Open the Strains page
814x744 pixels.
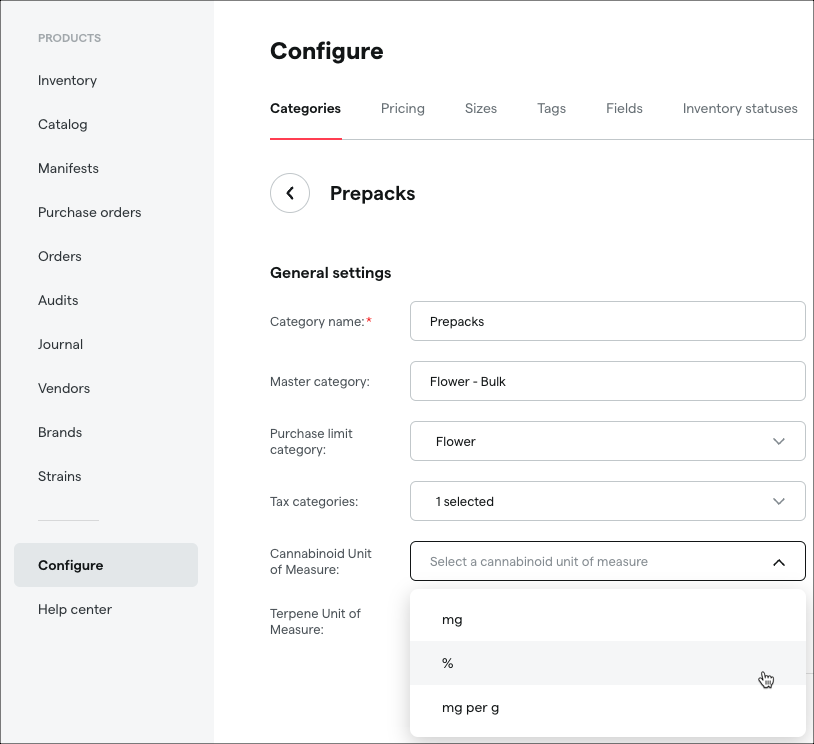point(60,476)
